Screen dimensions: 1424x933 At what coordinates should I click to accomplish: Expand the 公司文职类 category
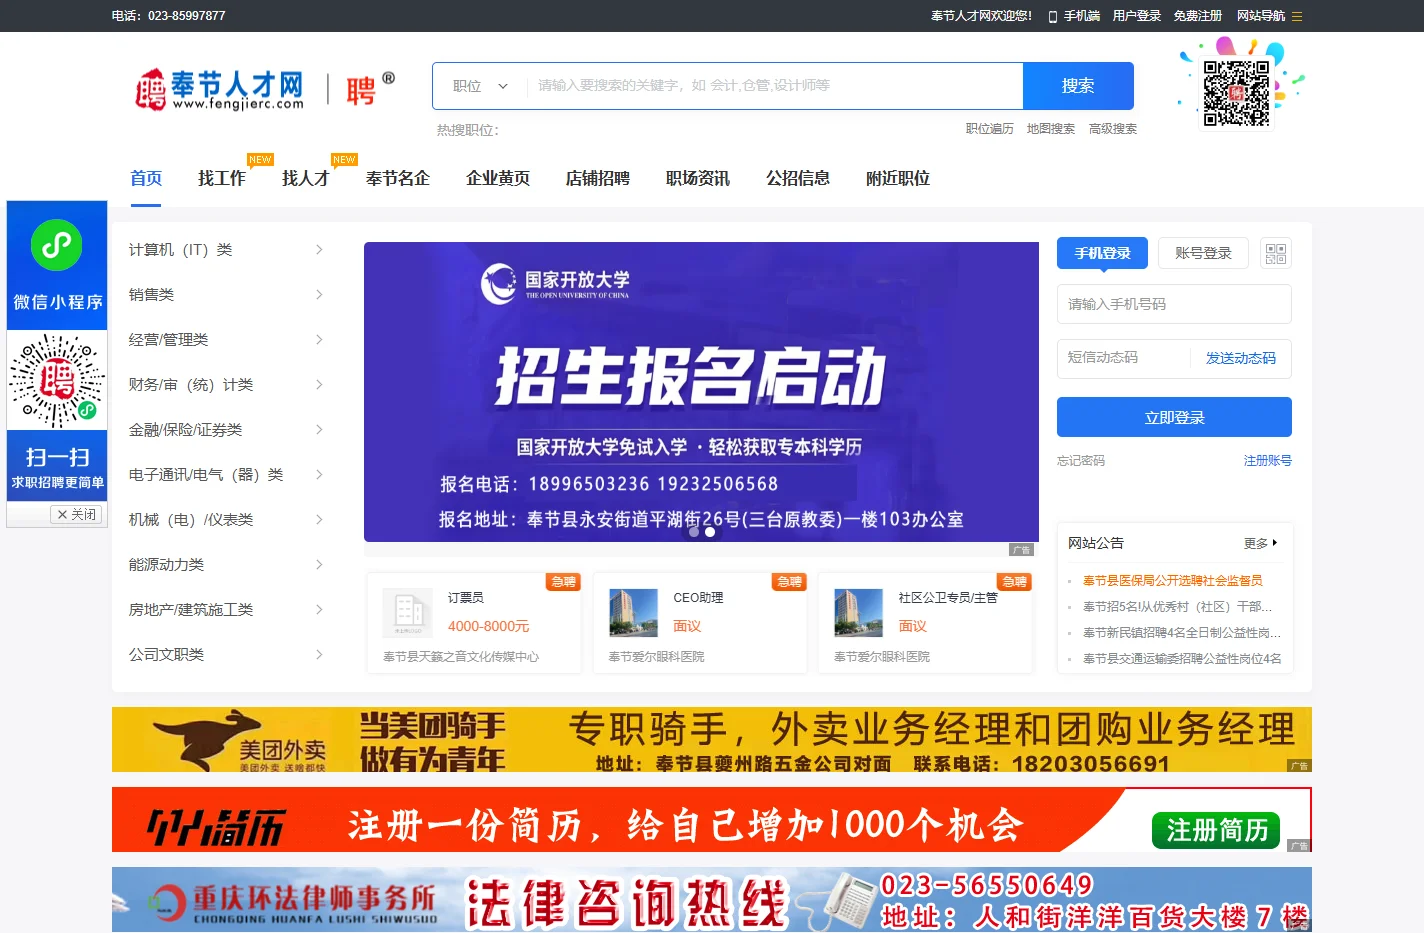(x=226, y=655)
